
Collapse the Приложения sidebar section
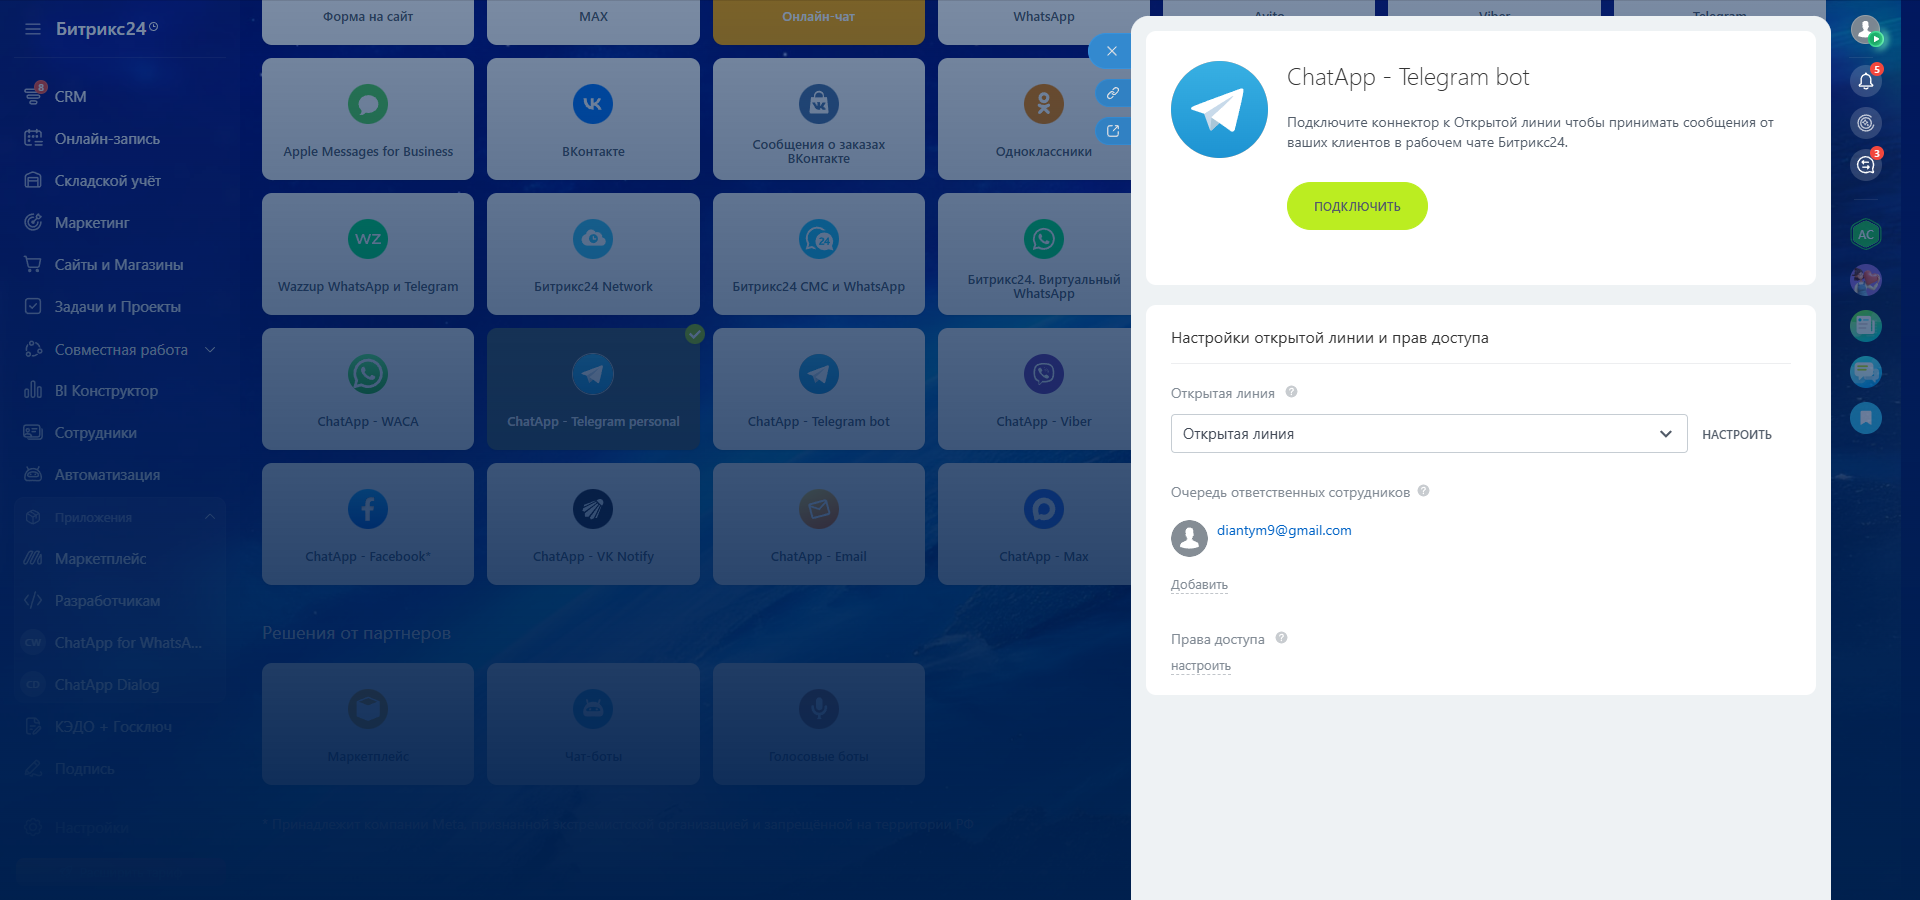pos(210,517)
